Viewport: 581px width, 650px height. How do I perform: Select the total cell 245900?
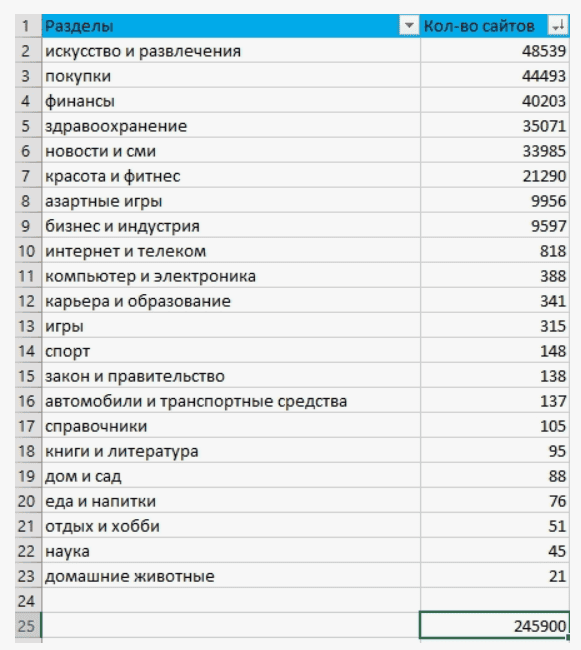tap(495, 625)
